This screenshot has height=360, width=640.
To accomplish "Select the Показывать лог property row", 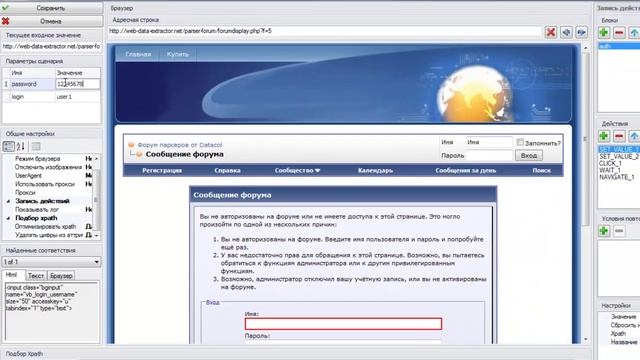I will (48, 209).
